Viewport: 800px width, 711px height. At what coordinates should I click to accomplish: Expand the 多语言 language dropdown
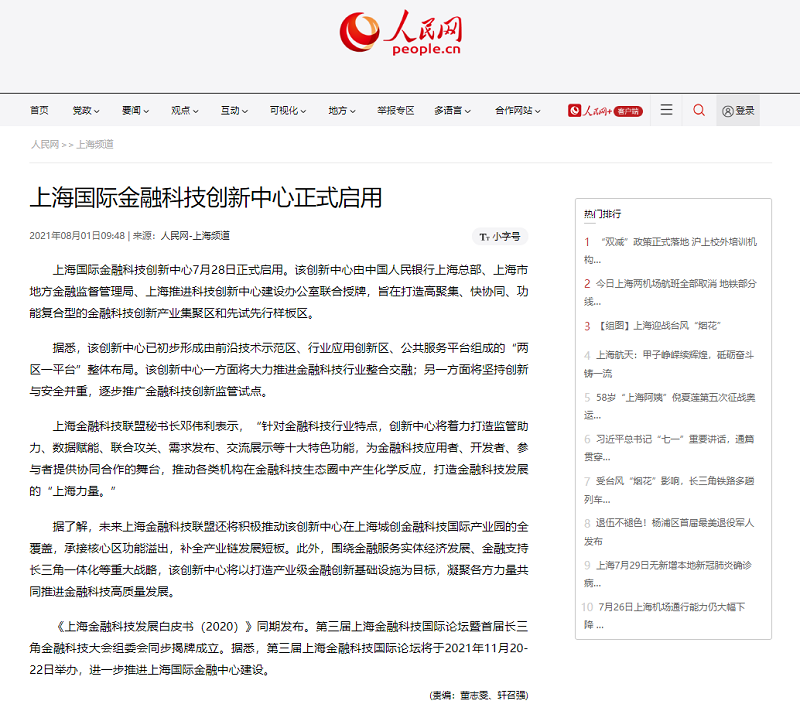[451, 111]
